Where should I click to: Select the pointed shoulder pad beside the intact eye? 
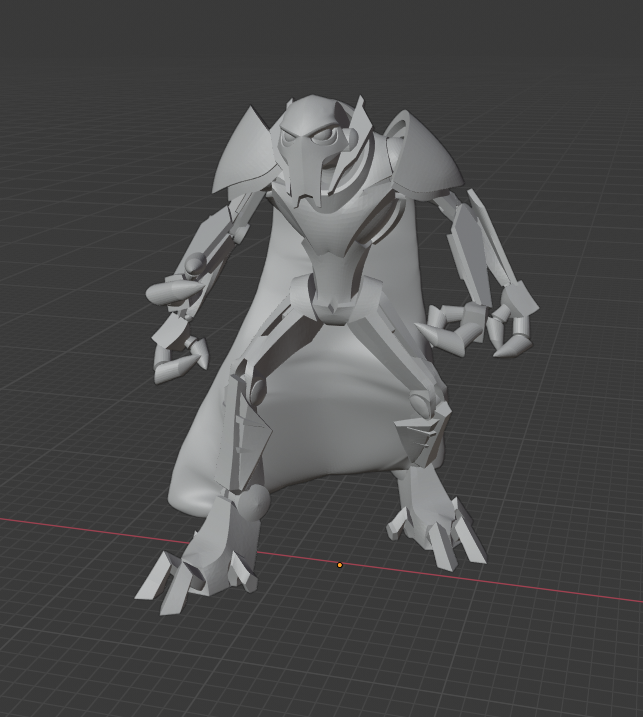245,151
